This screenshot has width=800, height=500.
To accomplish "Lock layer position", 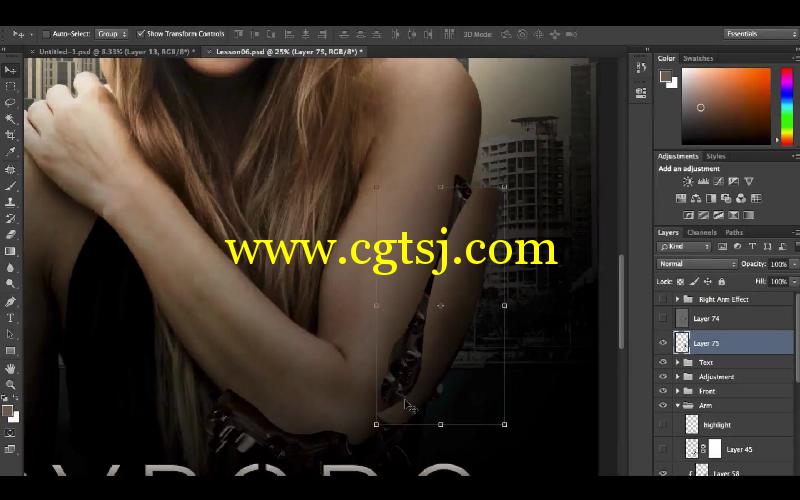I will tap(708, 282).
